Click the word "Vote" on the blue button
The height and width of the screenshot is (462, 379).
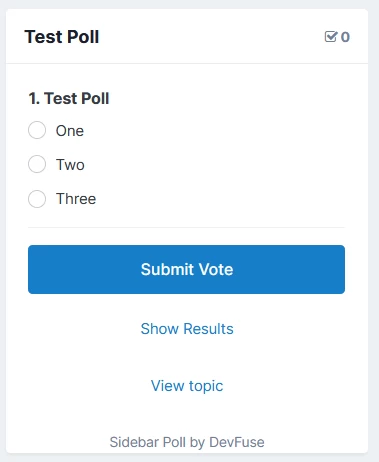click(216, 269)
